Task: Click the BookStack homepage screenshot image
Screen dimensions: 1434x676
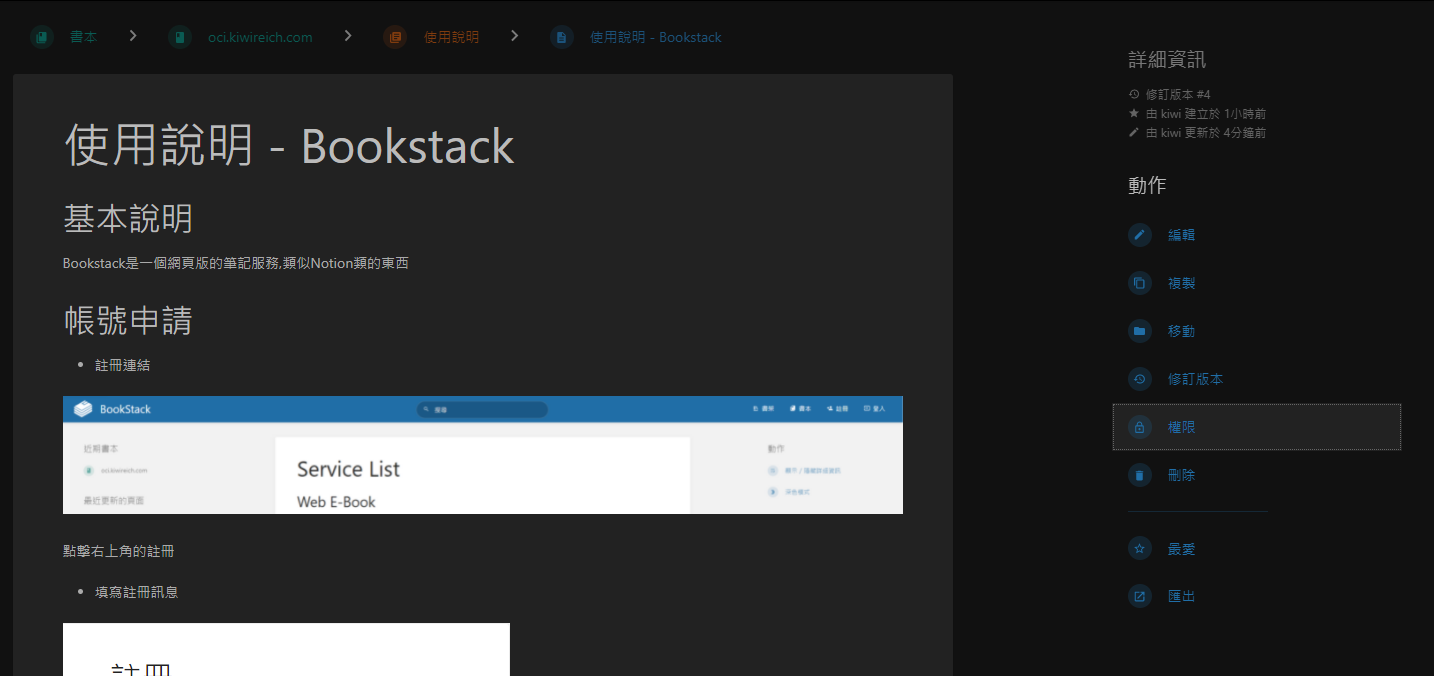Action: pos(482,455)
